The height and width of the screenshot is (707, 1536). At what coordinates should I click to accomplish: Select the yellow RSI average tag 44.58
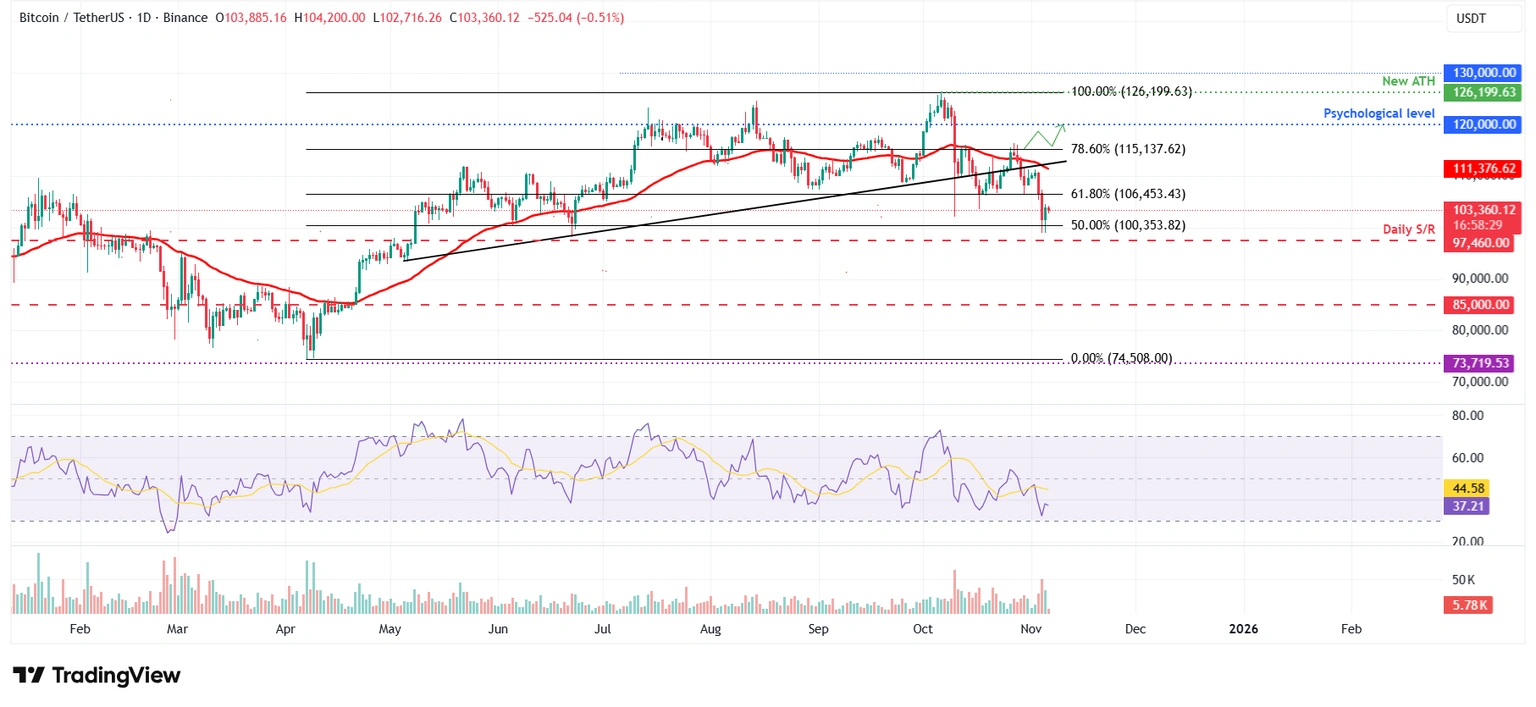[x=1466, y=488]
